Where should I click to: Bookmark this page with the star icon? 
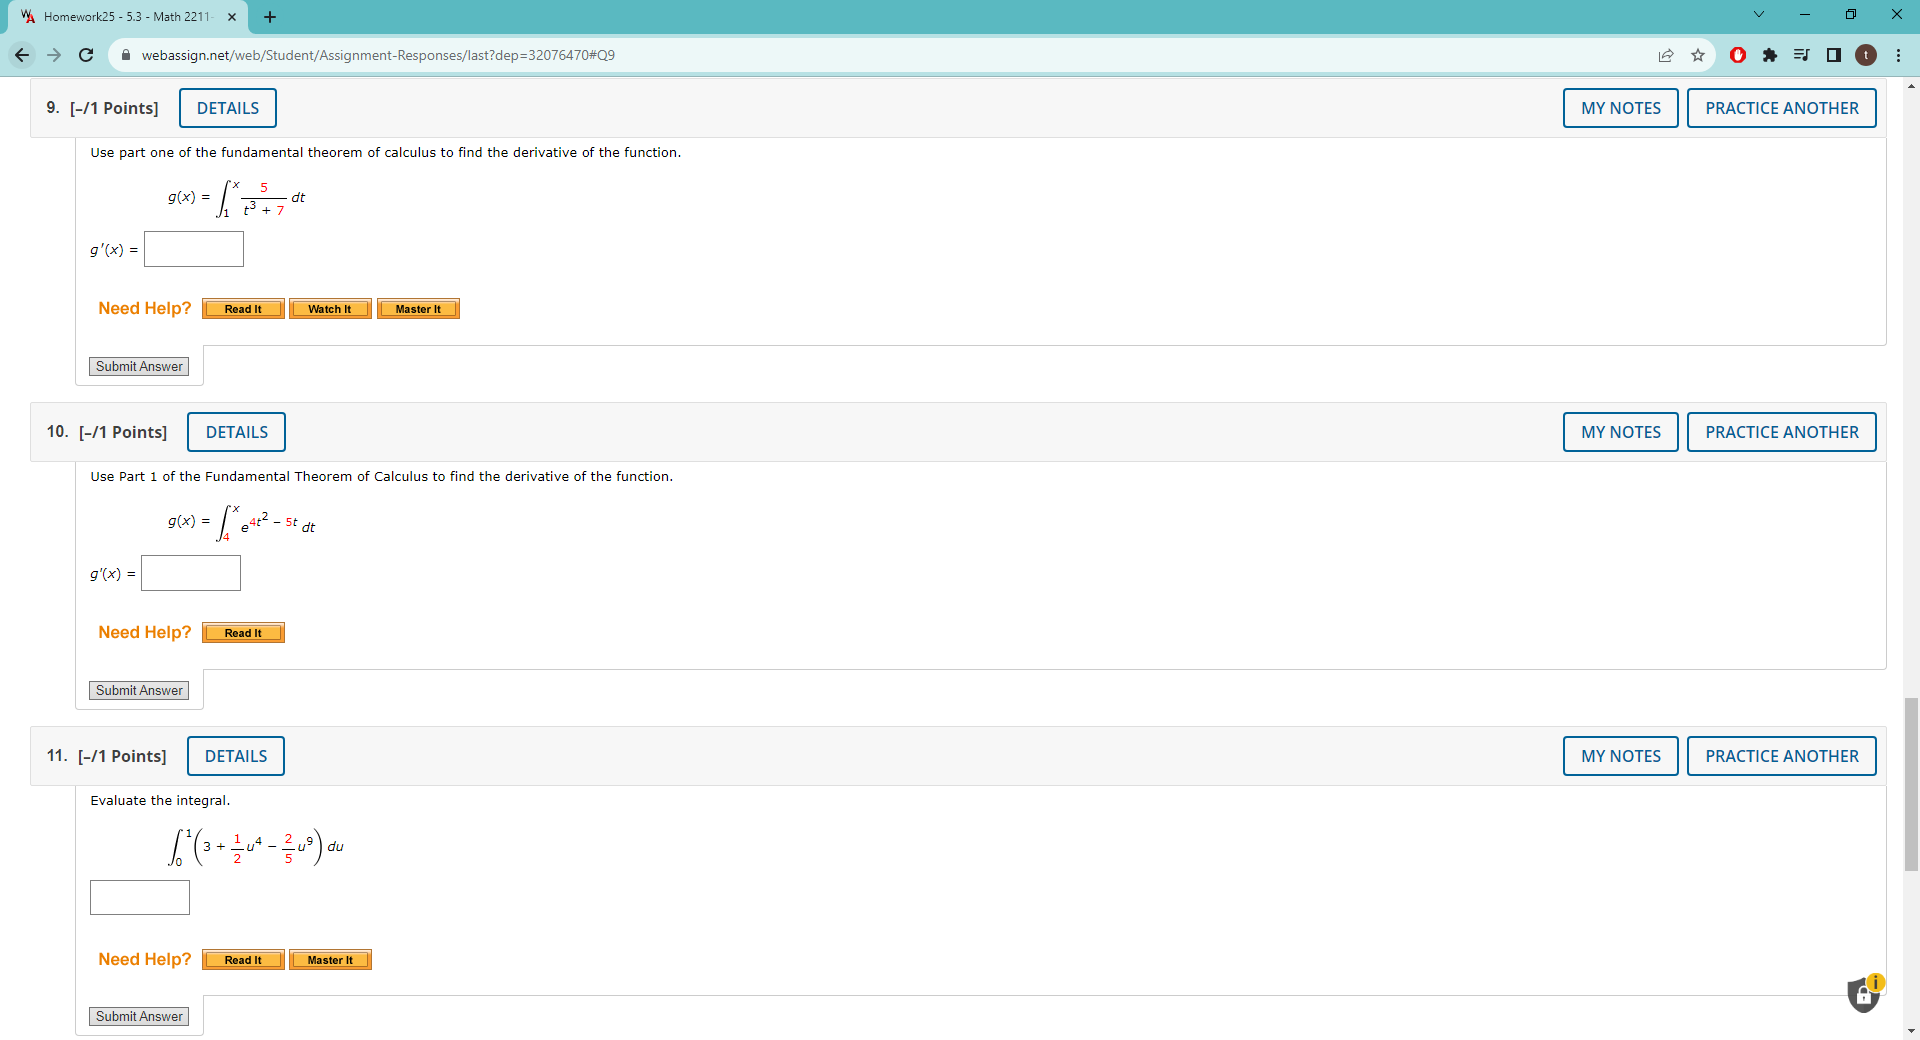[1698, 55]
